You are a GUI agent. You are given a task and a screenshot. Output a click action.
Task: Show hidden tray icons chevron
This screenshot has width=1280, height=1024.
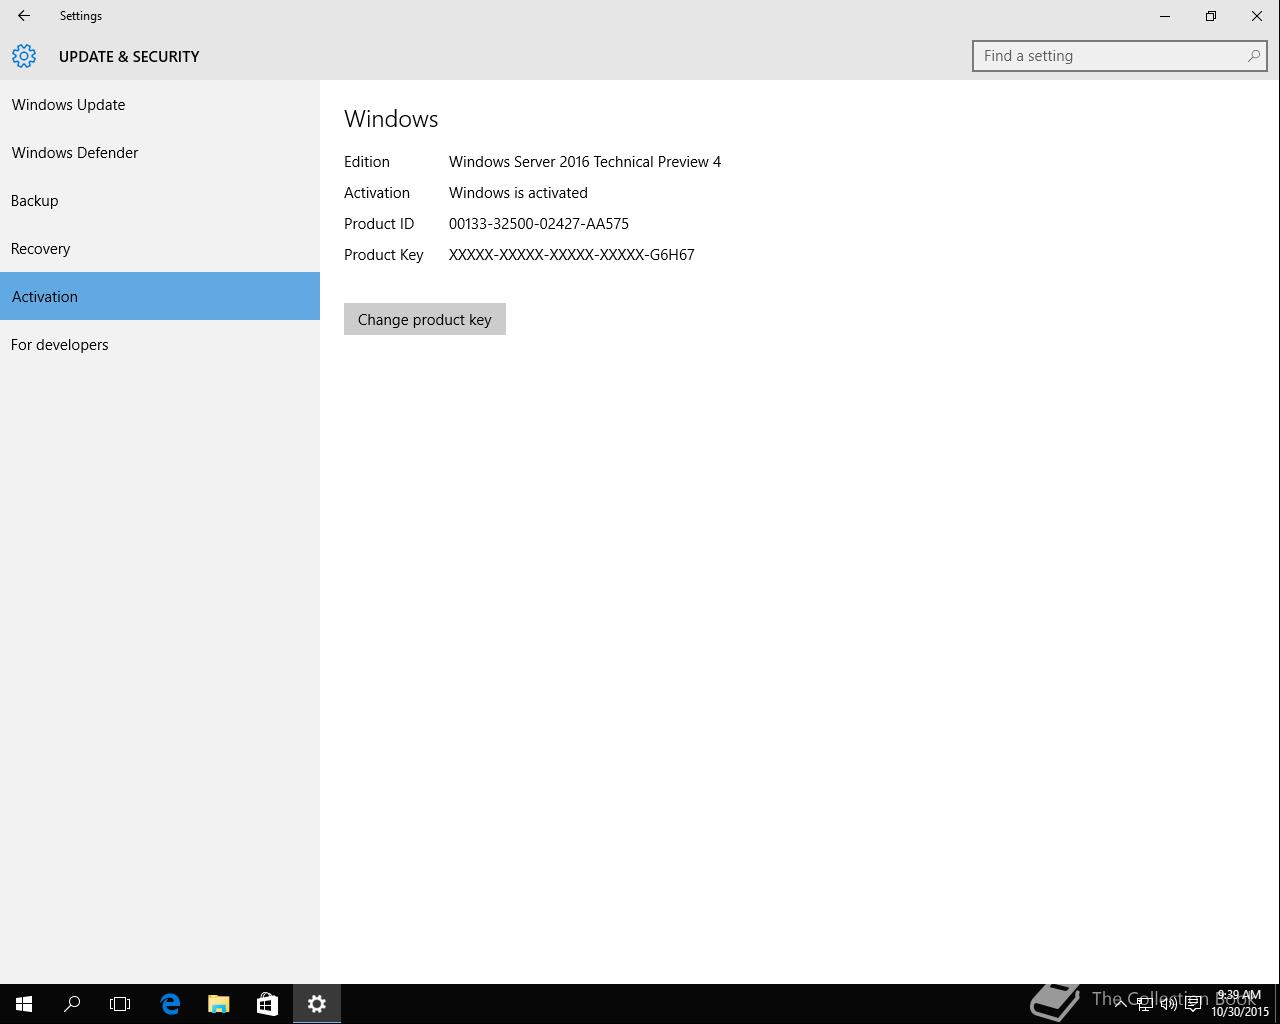coord(1121,1004)
